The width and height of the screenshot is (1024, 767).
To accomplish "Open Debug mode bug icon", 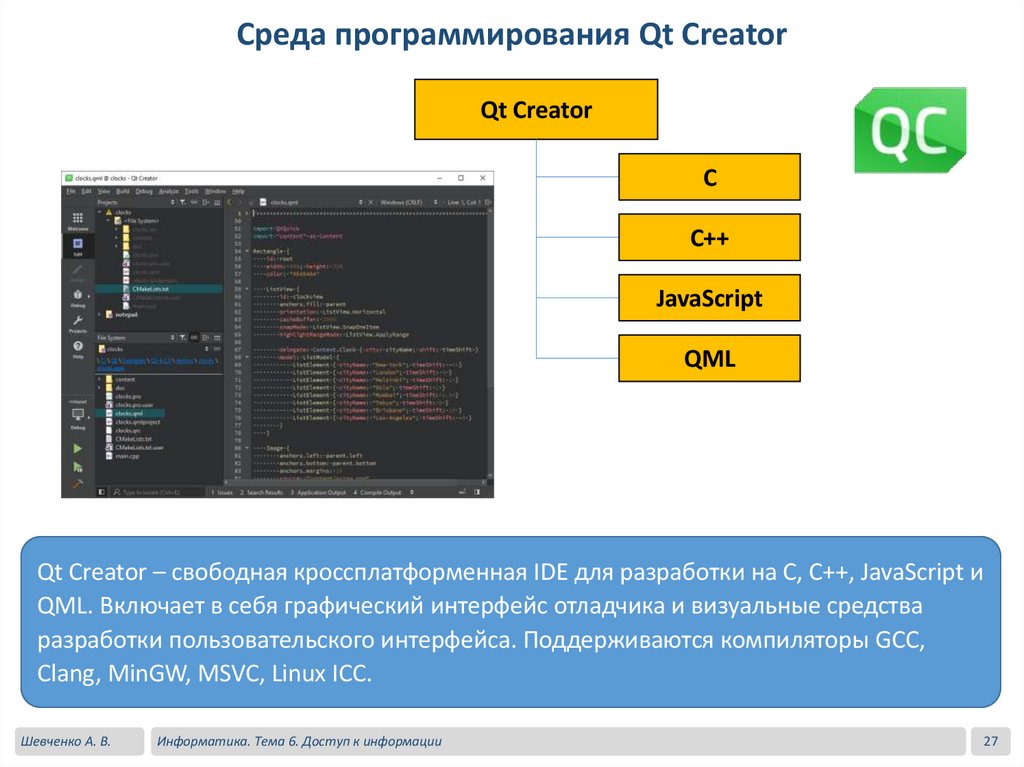I will (x=78, y=297).
